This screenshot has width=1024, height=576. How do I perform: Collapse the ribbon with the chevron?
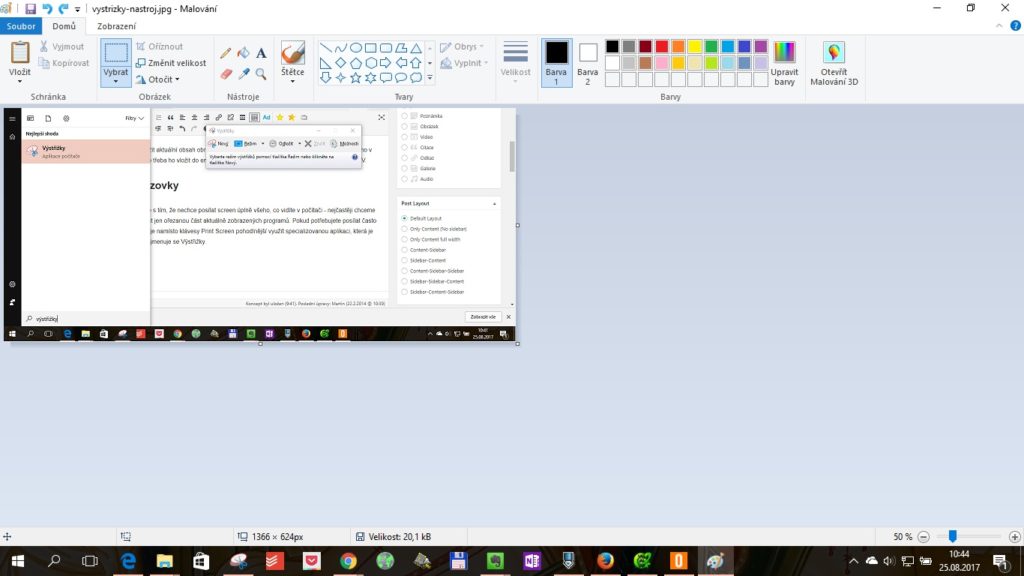(x=999, y=26)
